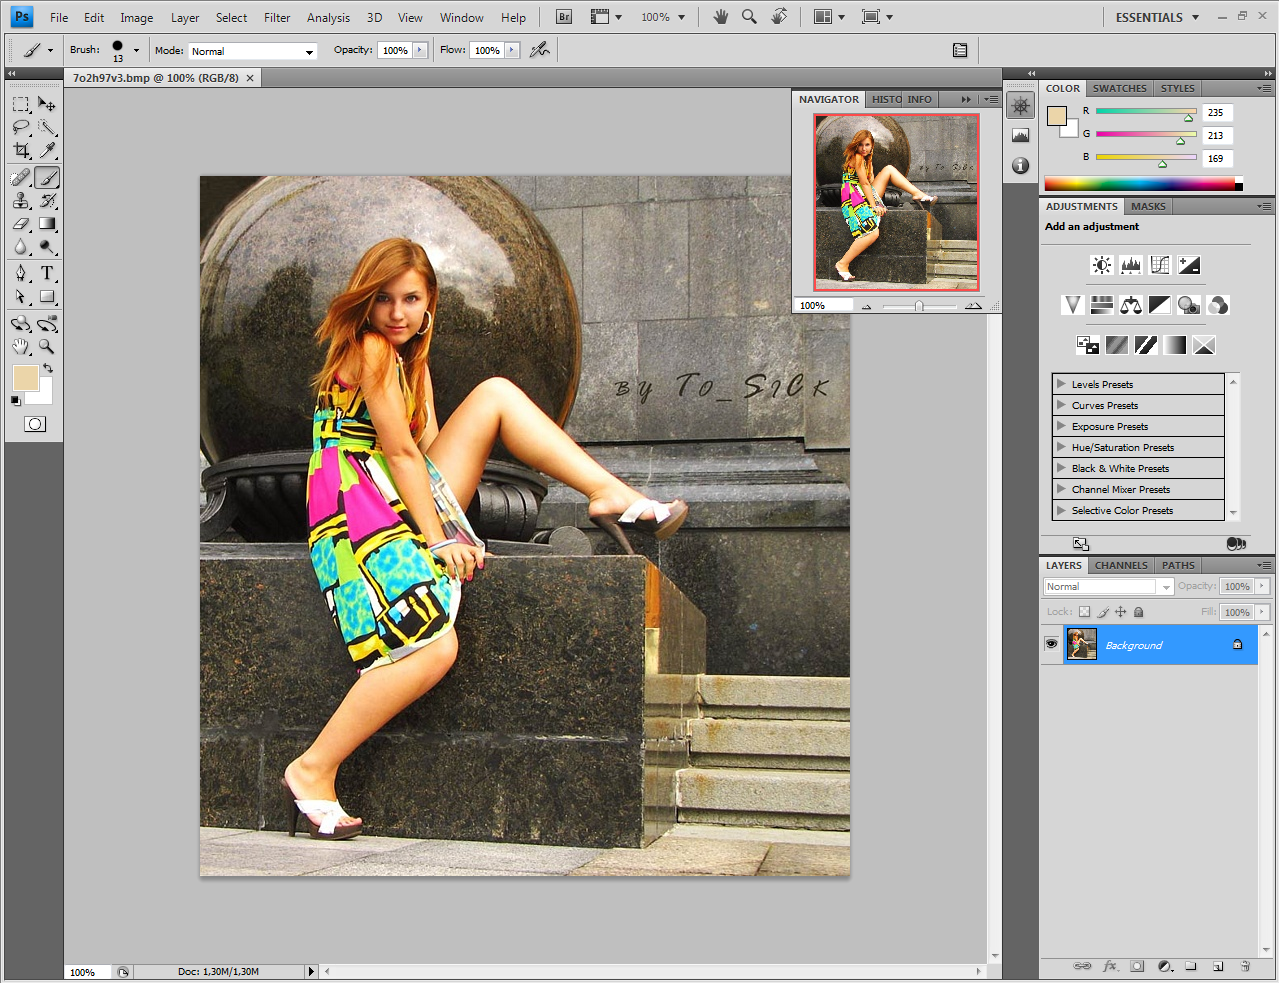Select the Clone Stamp tool
This screenshot has height=983, width=1279.
pos(21,201)
